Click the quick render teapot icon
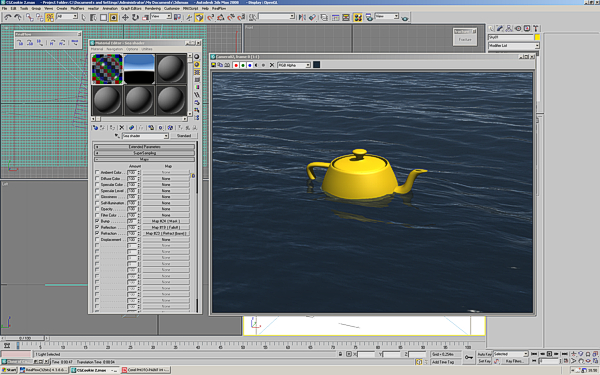Viewport: 600px width, 375px height. [405, 17]
